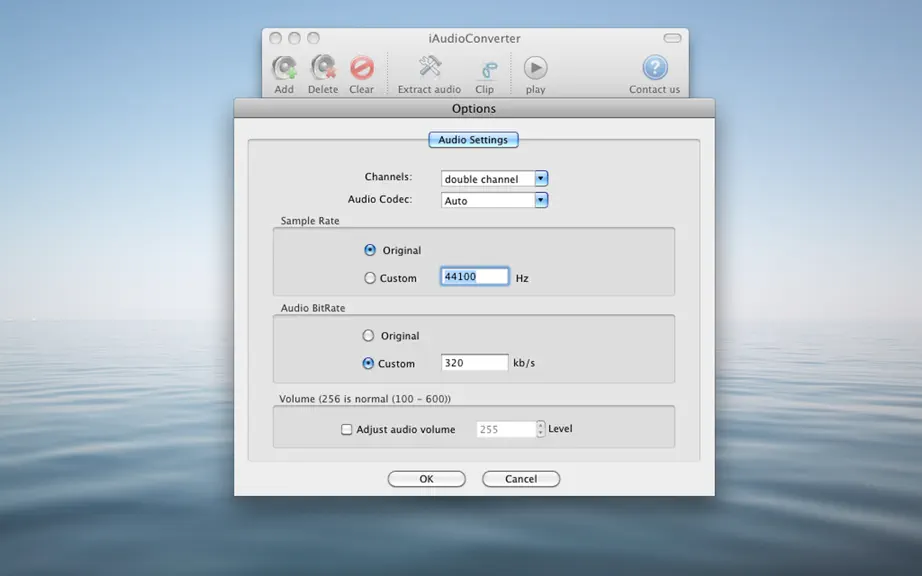Choose Original audio bitrate option
The image size is (922, 576).
click(368, 336)
